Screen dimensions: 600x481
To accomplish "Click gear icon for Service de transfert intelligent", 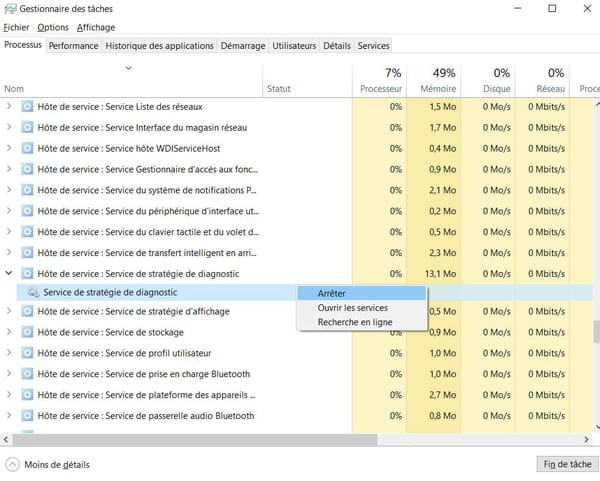I will point(27,253).
